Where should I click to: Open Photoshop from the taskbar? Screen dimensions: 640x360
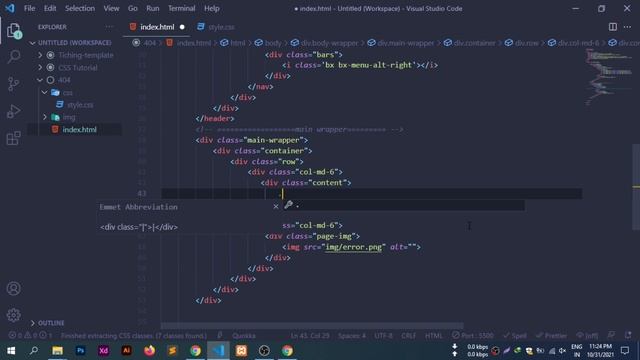click(80, 351)
